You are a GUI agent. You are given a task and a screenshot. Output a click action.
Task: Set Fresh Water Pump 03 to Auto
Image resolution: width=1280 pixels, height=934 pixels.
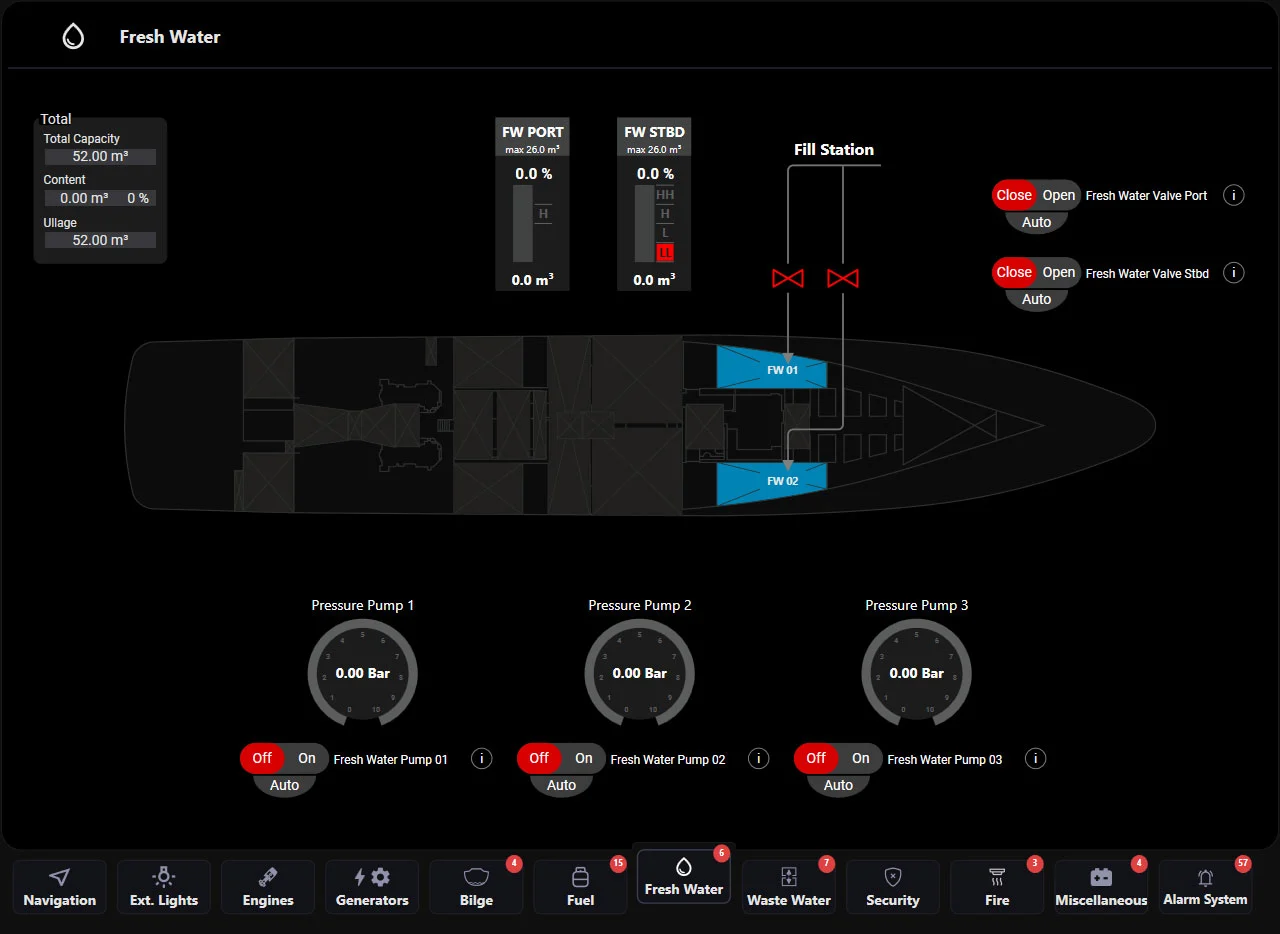pos(838,785)
